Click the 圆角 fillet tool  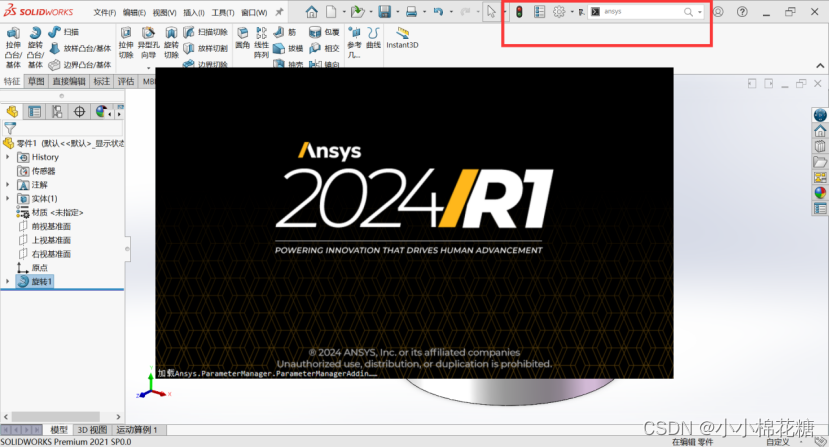tap(242, 38)
